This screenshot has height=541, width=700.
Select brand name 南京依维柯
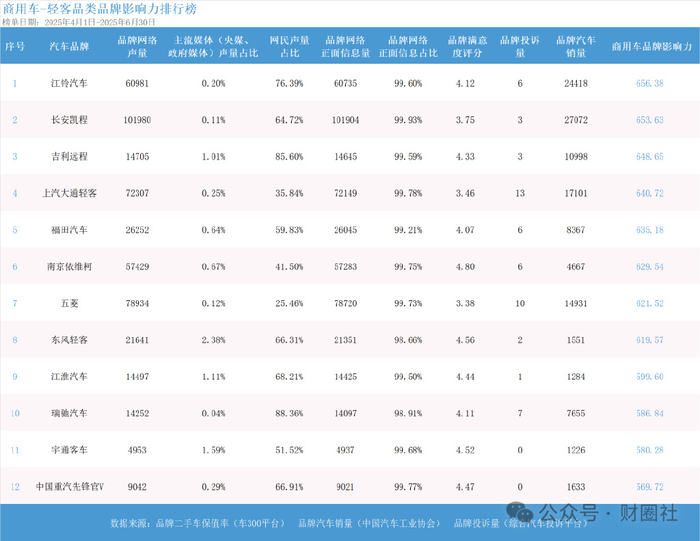click(69, 266)
